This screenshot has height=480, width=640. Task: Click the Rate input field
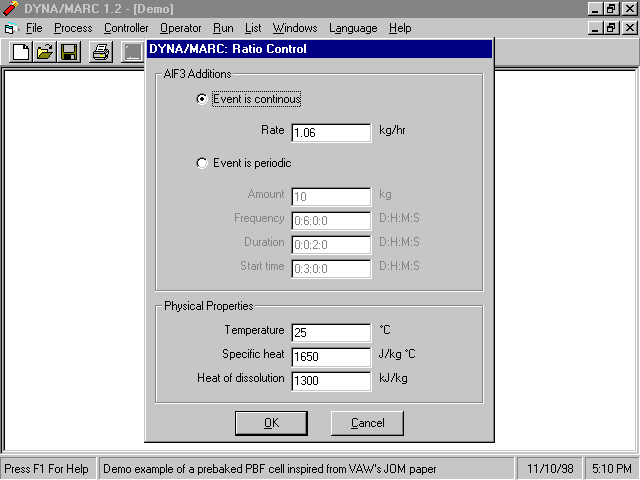pyautogui.click(x=331, y=133)
